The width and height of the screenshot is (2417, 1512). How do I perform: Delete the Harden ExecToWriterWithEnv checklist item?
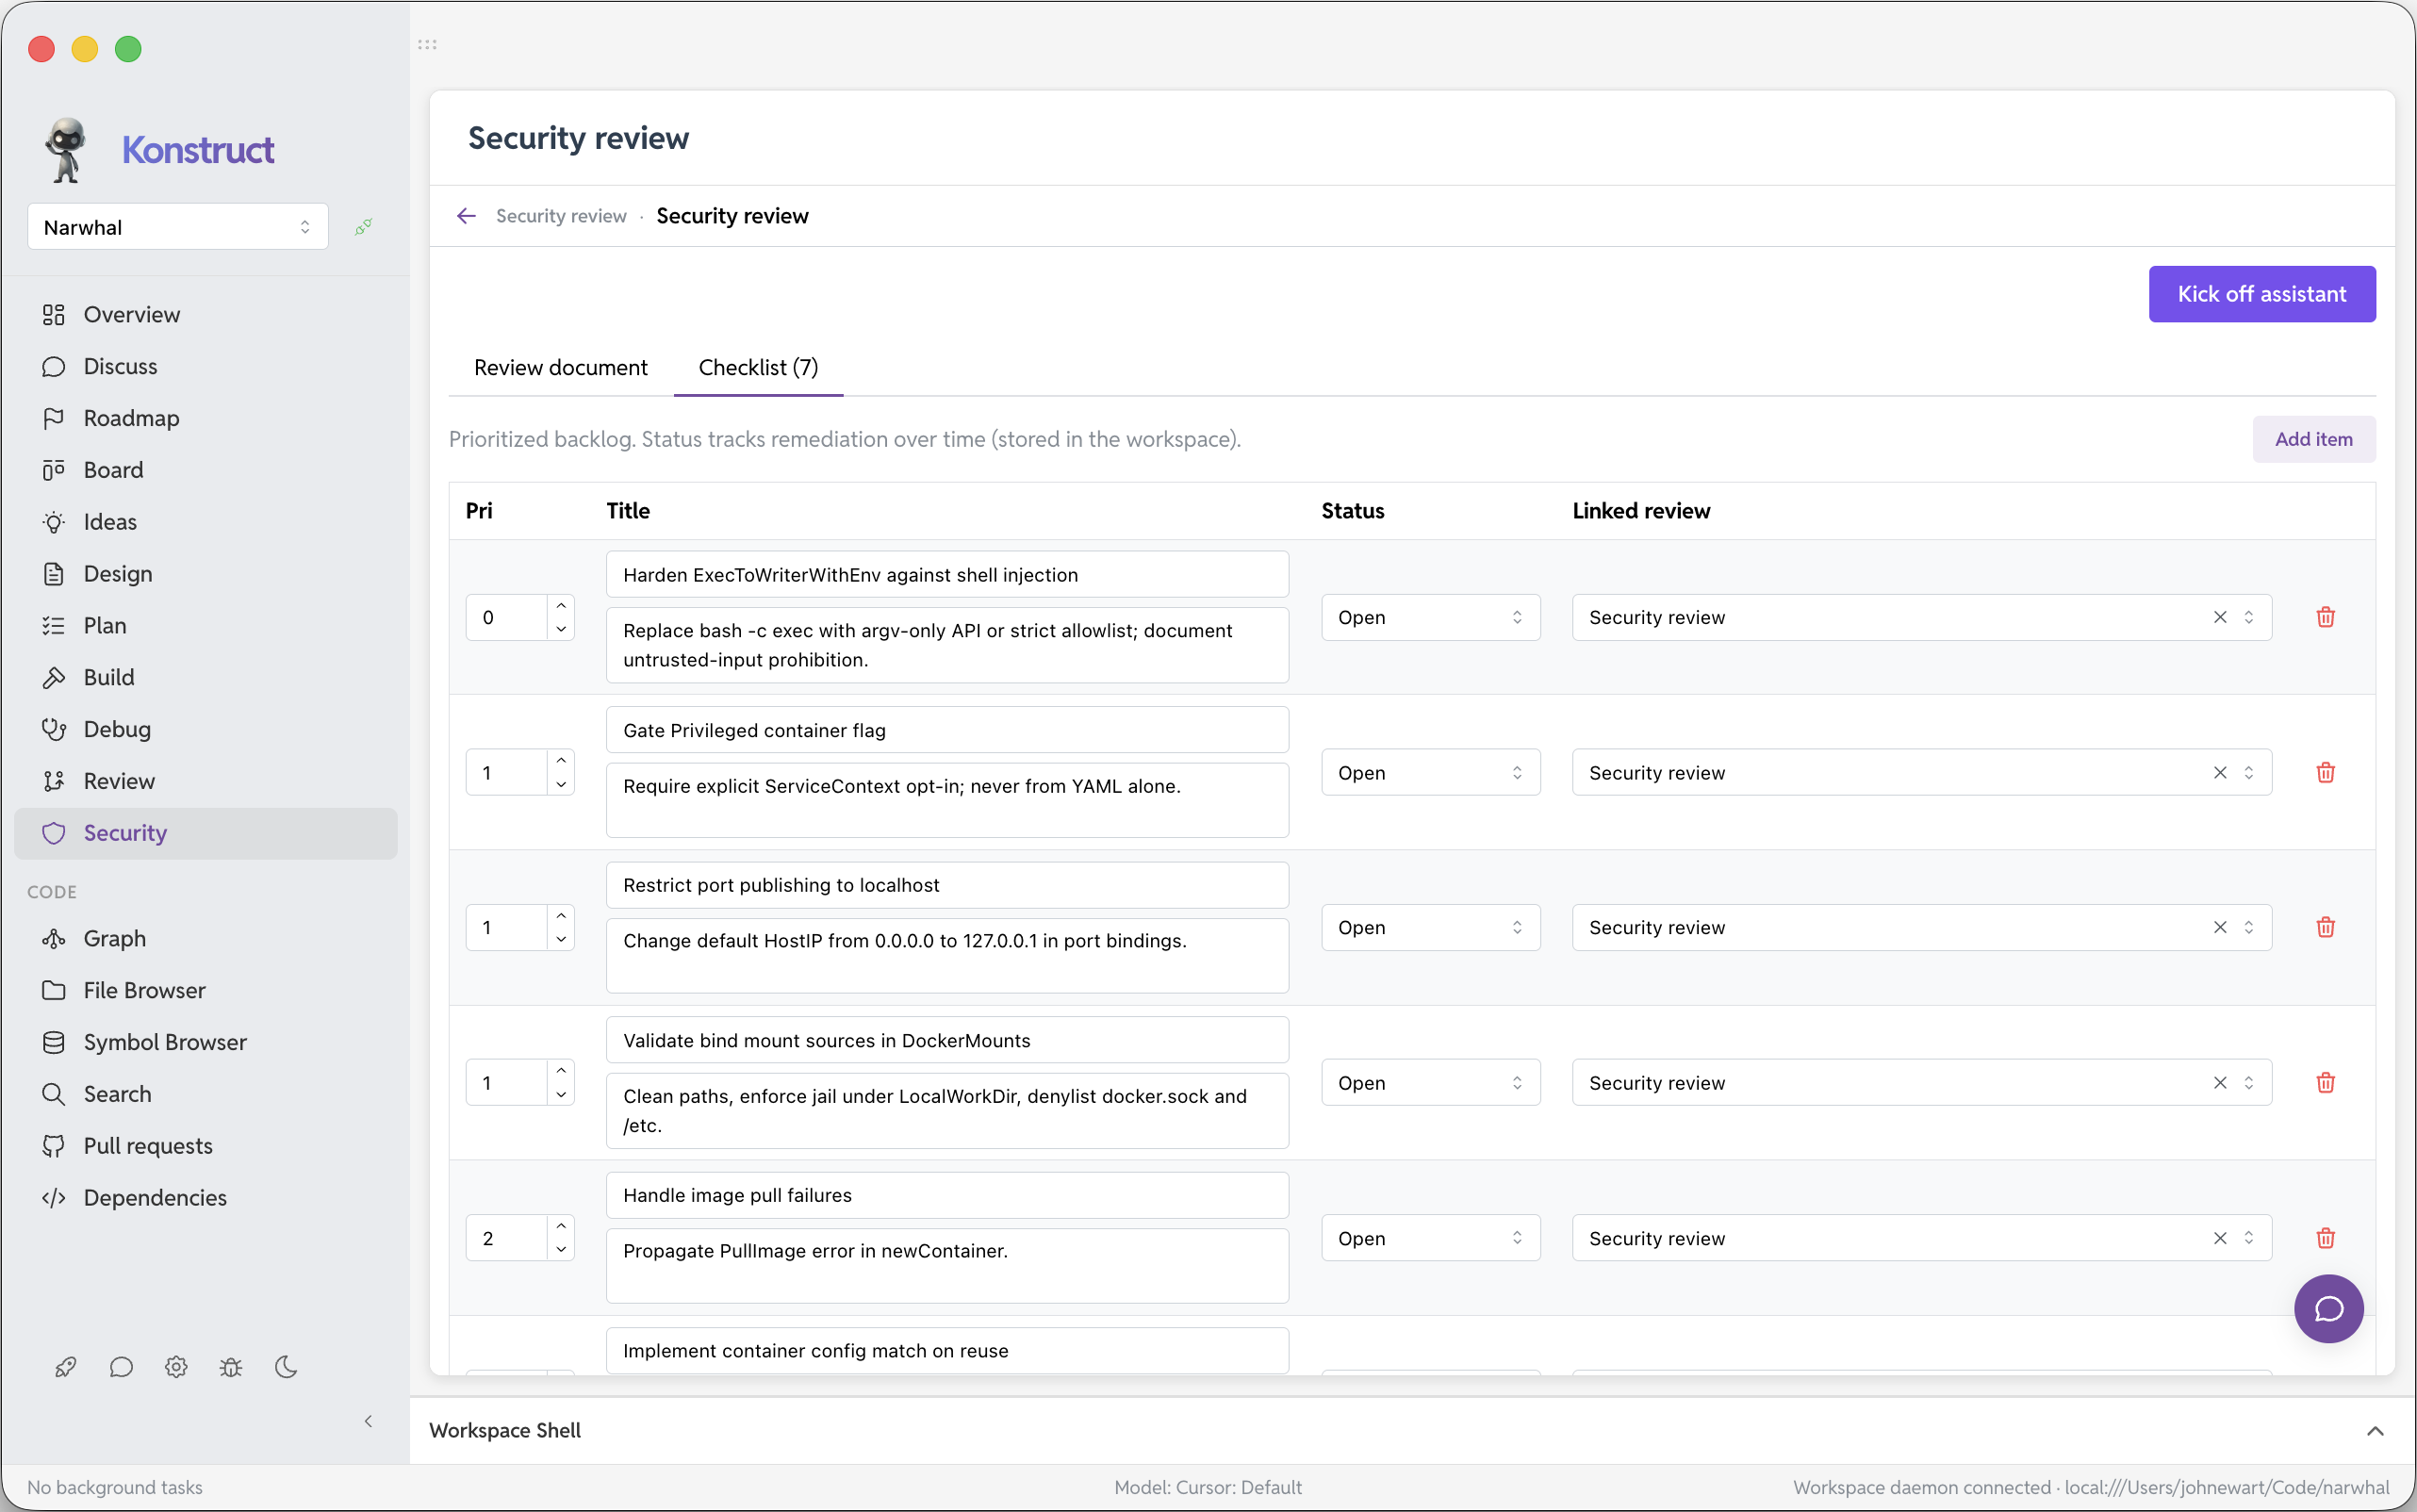(x=2325, y=617)
